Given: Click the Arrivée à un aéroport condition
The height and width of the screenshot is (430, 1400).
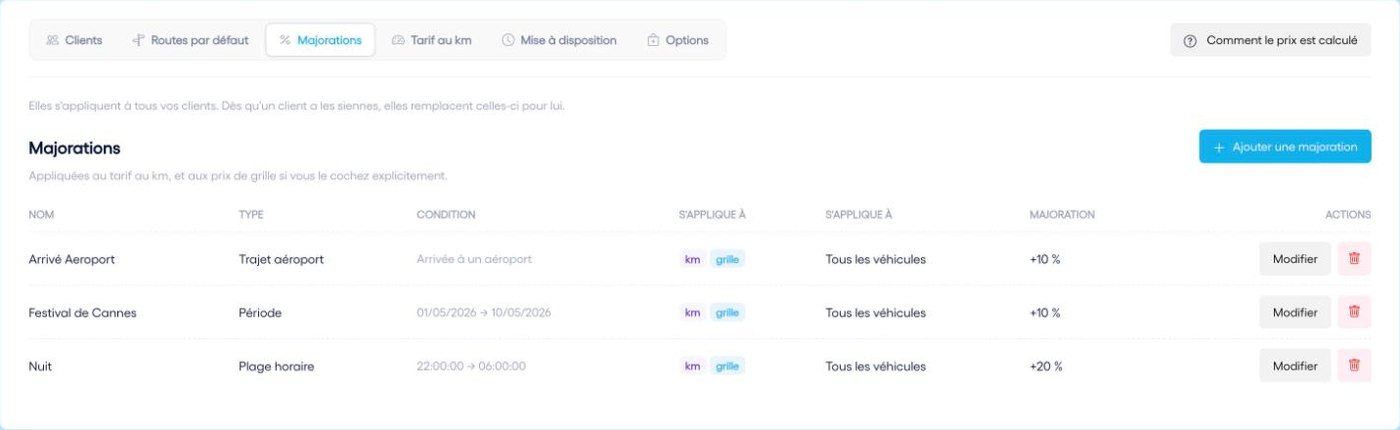Looking at the screenshot, I should 474,259.
